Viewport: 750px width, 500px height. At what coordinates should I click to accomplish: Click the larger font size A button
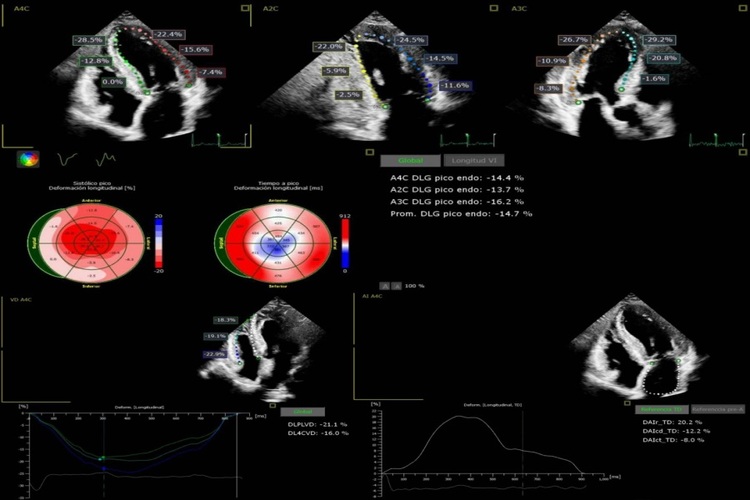click(397, 286)
